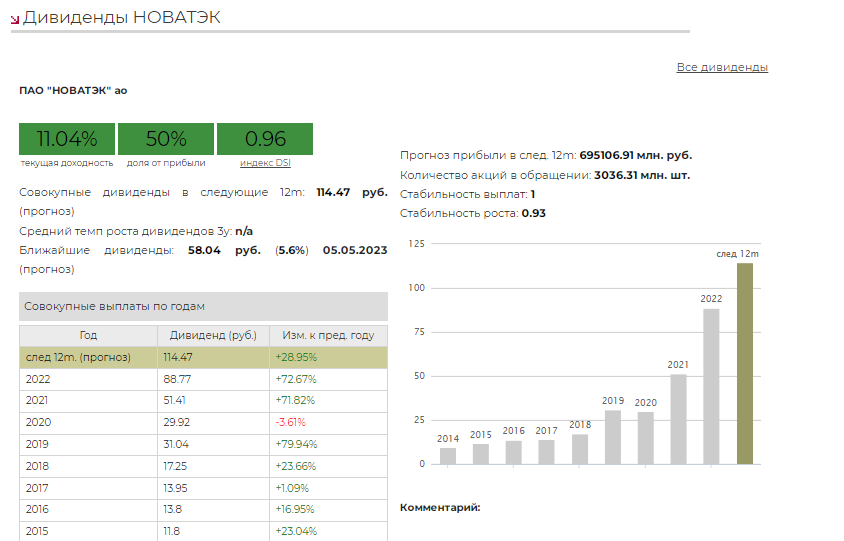The image size is (844, 541).
Task: Open the Все дивиденды link
Action: click(x=722, y=67)
